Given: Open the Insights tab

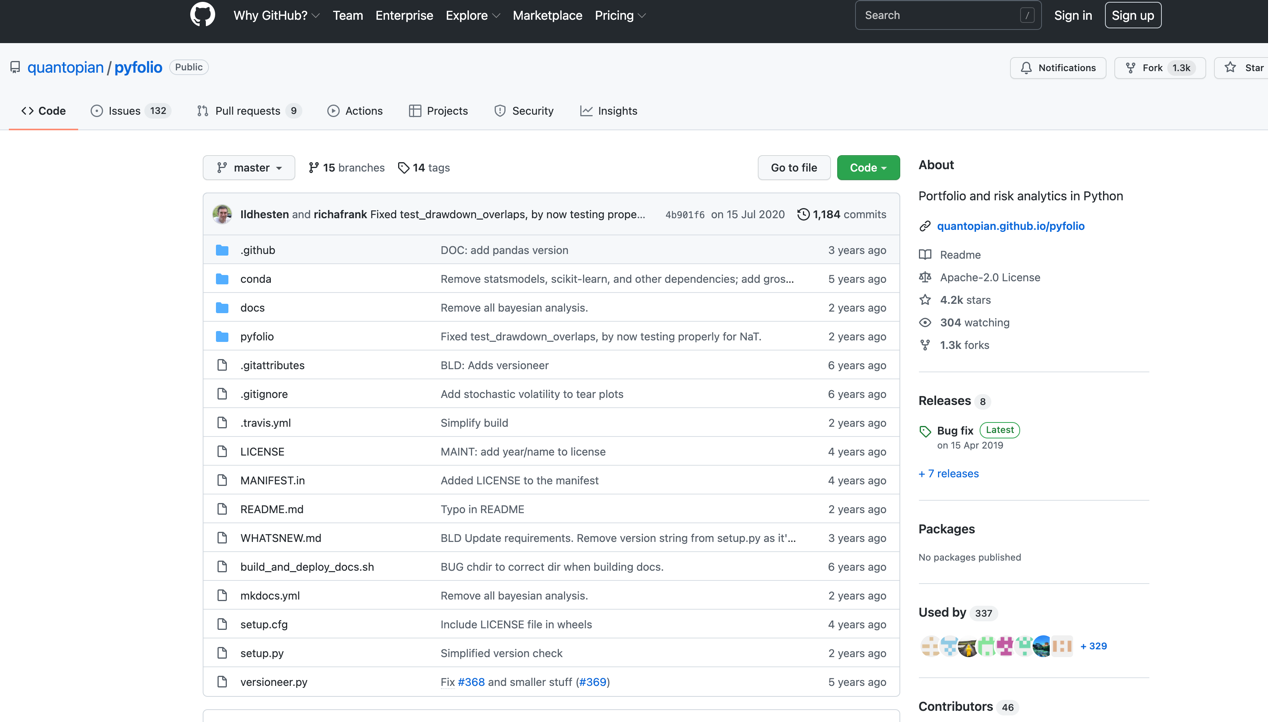Looking at the screenshot, I should 609,111.
